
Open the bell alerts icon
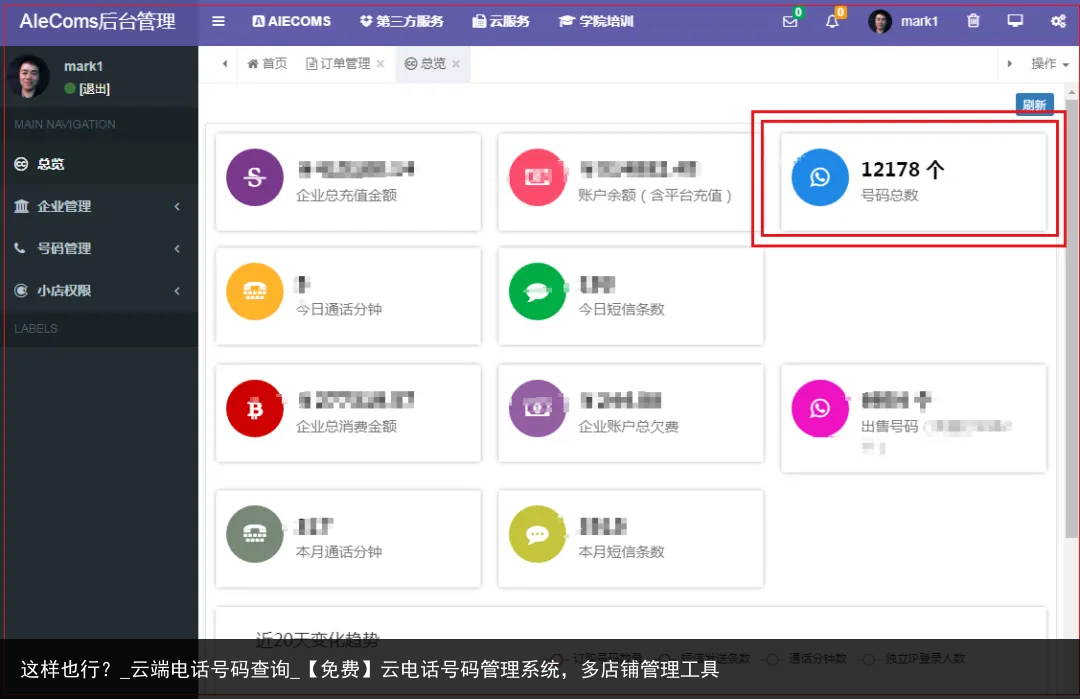(832, 22)
